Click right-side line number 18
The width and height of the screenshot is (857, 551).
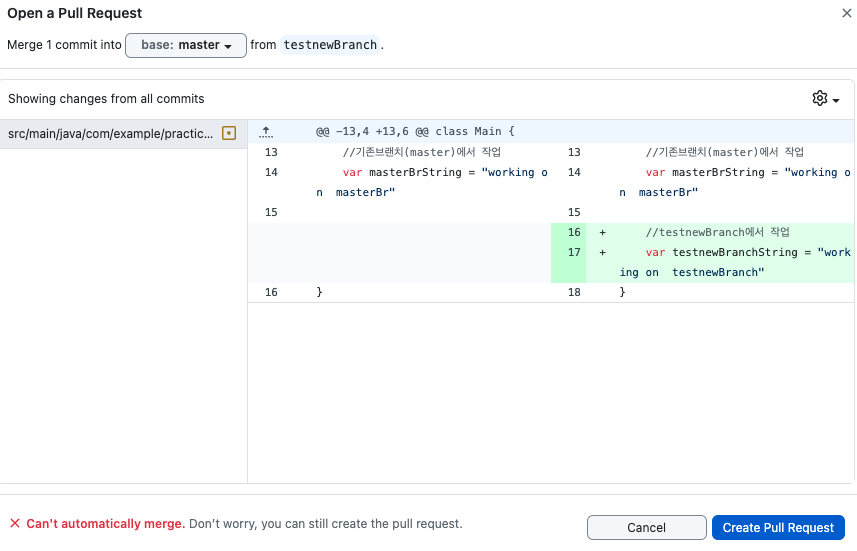(574, 292)
